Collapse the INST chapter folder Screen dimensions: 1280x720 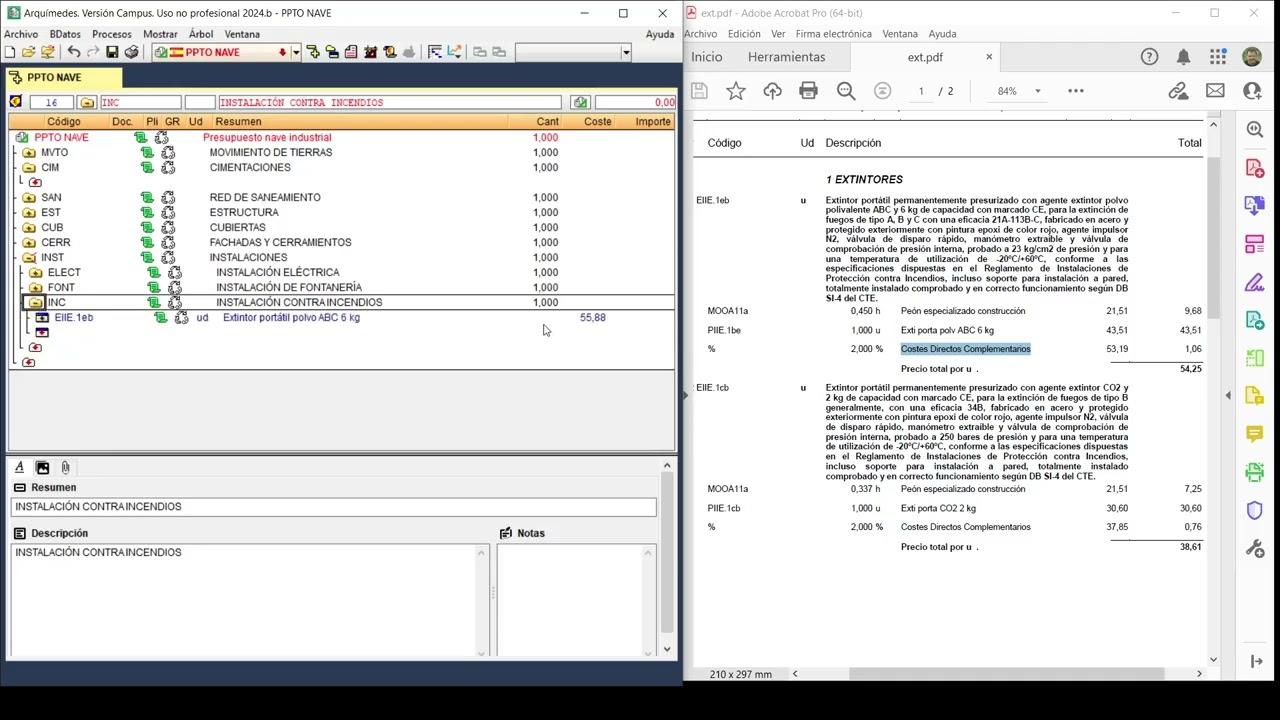click(x=29, y=258)
